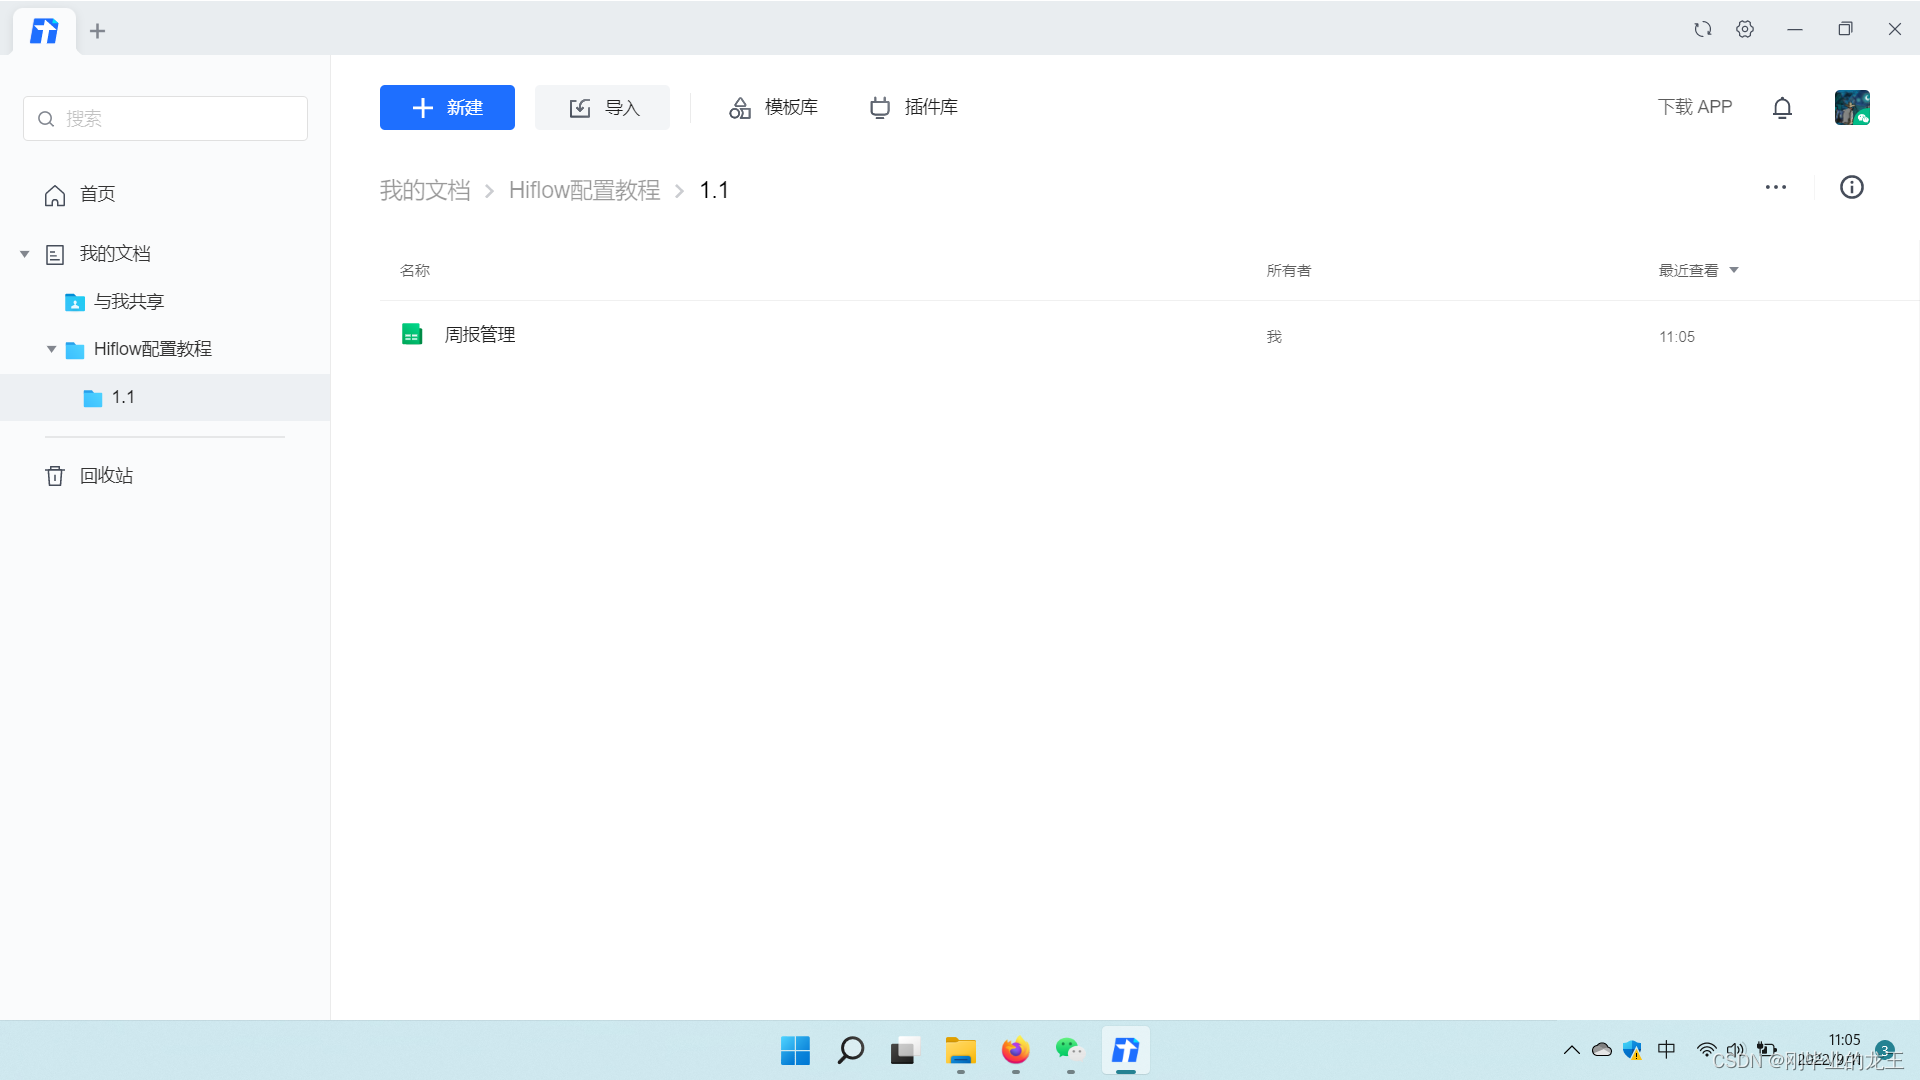Click the 搜索 search field

tap(165, 119)
